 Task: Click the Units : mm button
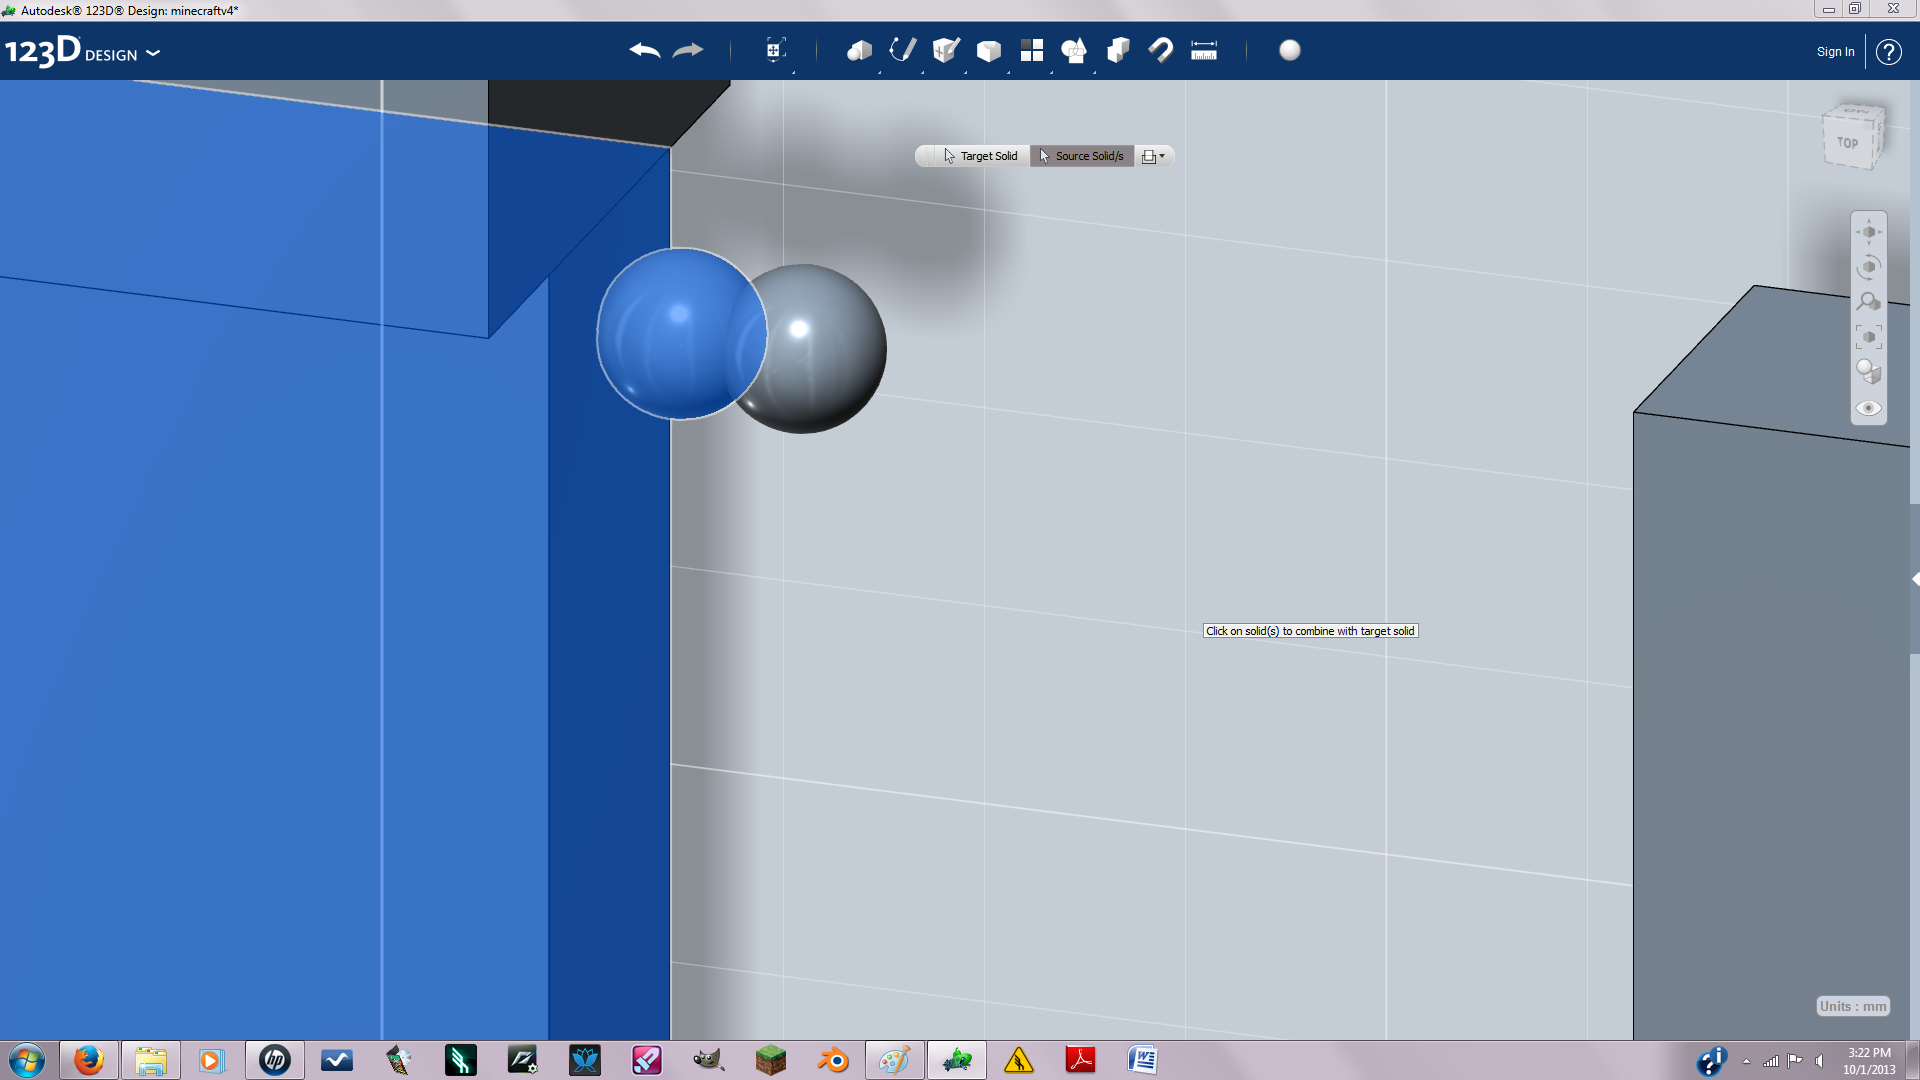1853,1006
